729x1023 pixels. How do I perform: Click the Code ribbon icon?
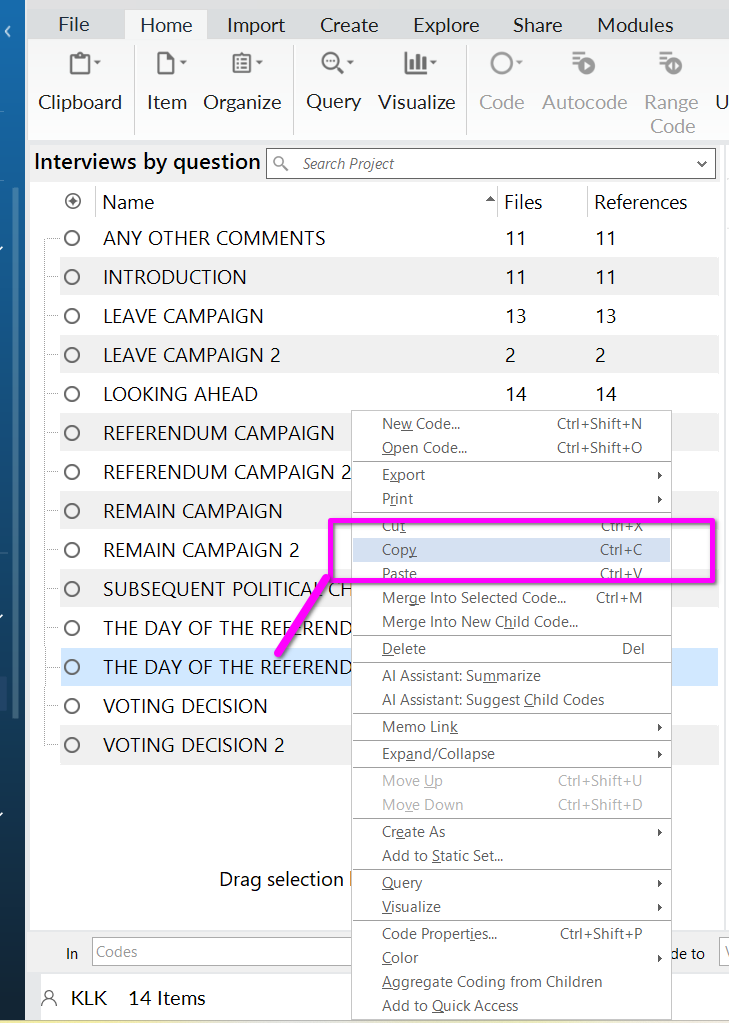pyautogui.click(x=502, y=80)
